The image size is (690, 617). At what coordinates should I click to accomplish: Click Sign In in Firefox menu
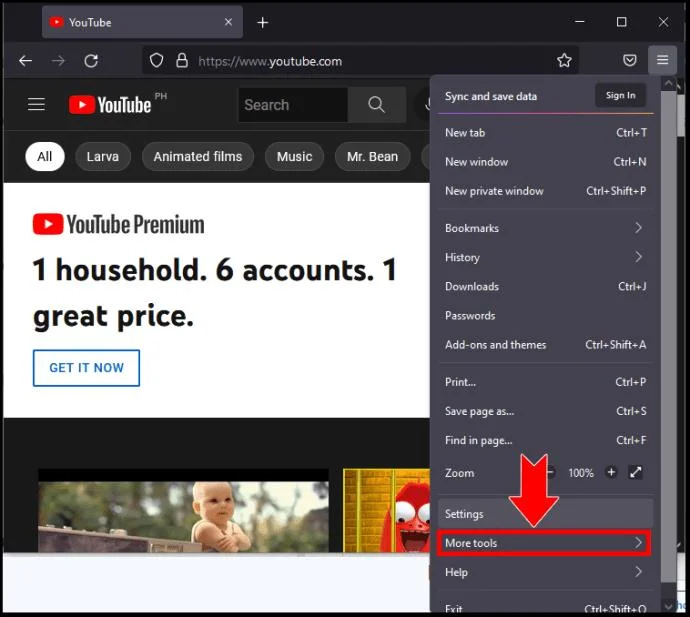[x=620, y=95]
